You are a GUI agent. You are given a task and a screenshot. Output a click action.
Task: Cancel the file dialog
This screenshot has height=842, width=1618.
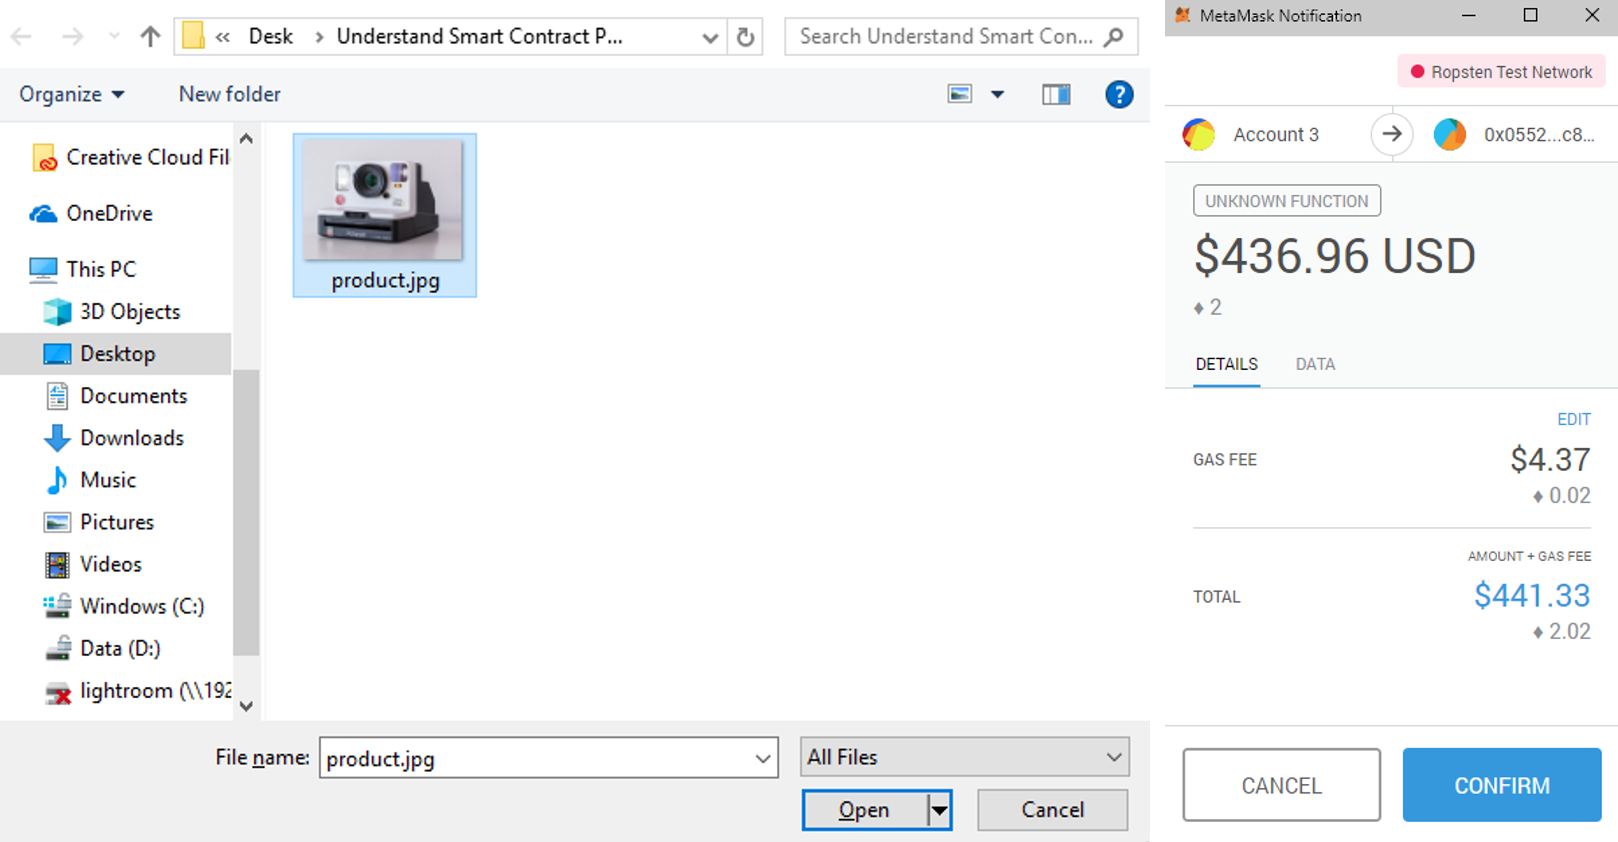(x=1052, y=810)
